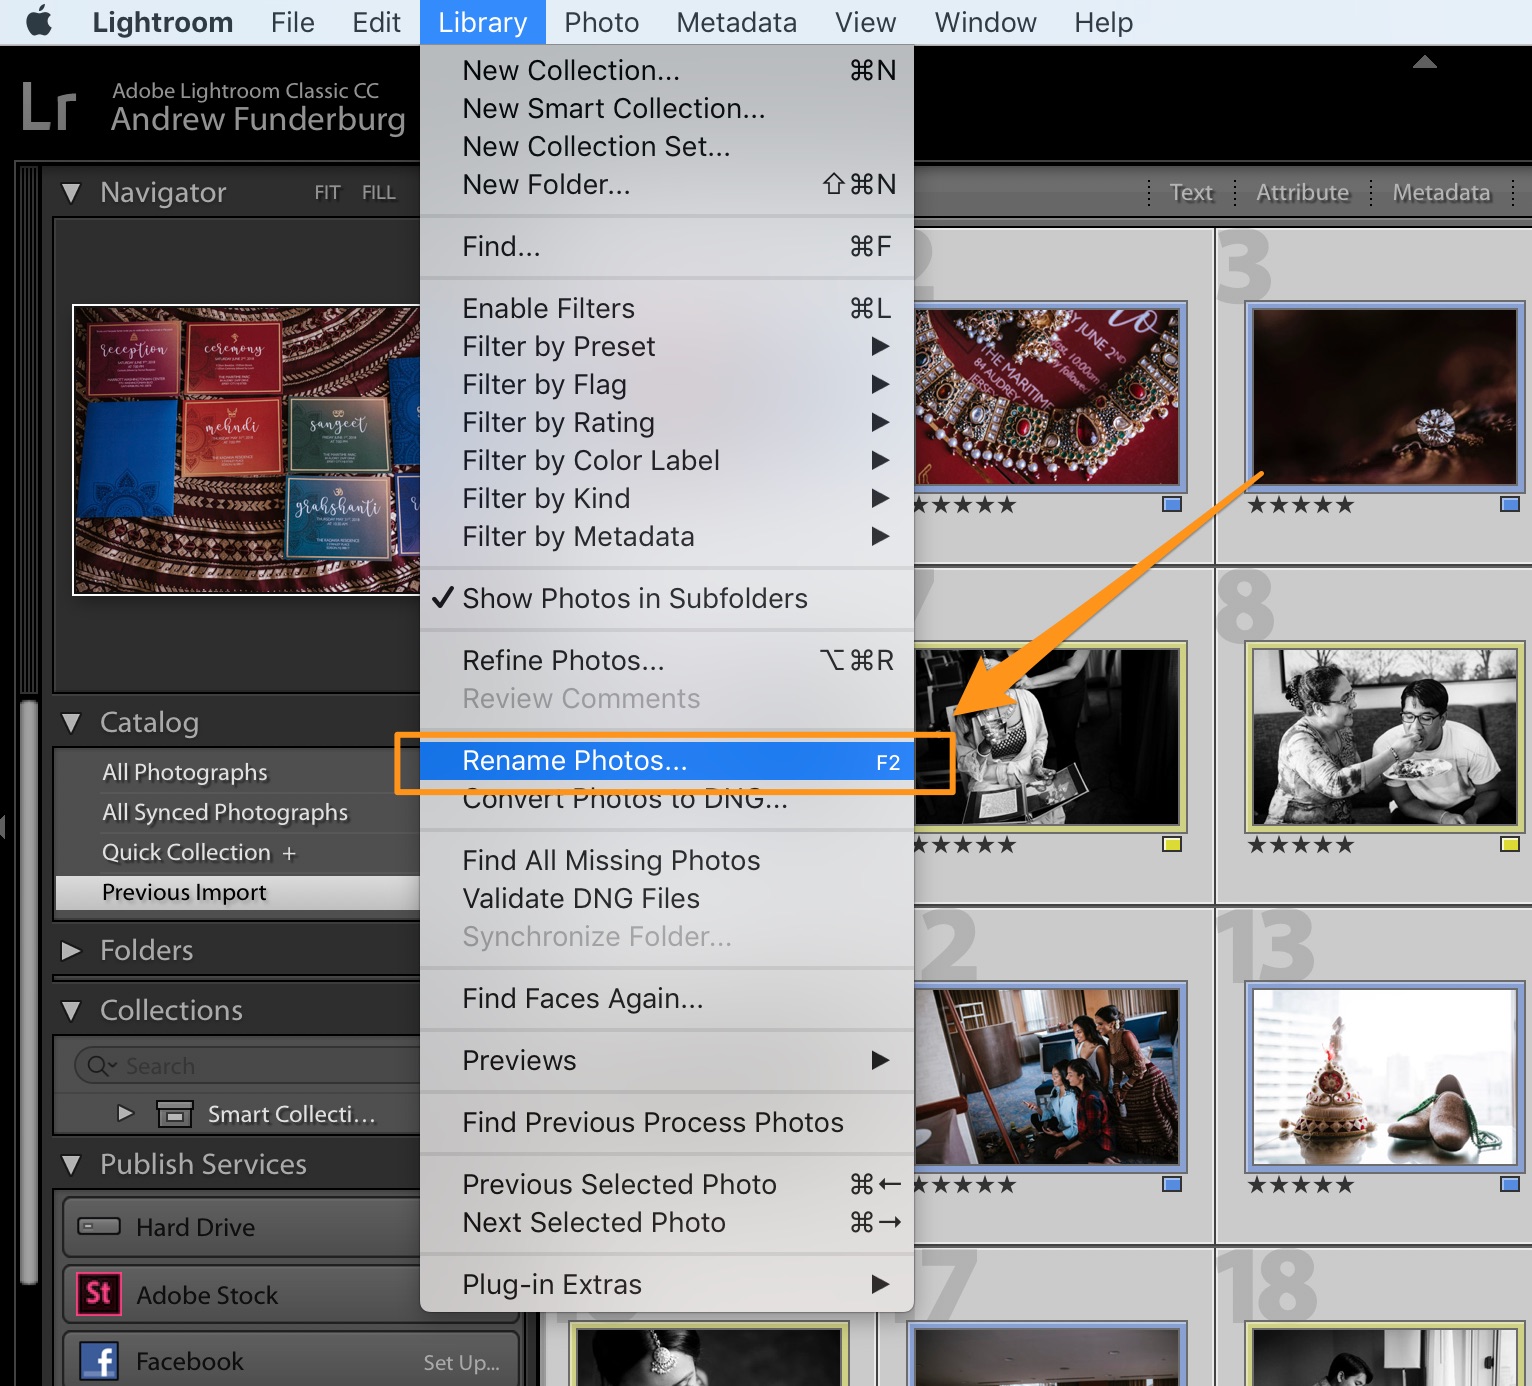The image size is (1532, 1386).
Task: Click the Smart Collections box icon
Action: pyautogui.click(x=175, y=1113)
